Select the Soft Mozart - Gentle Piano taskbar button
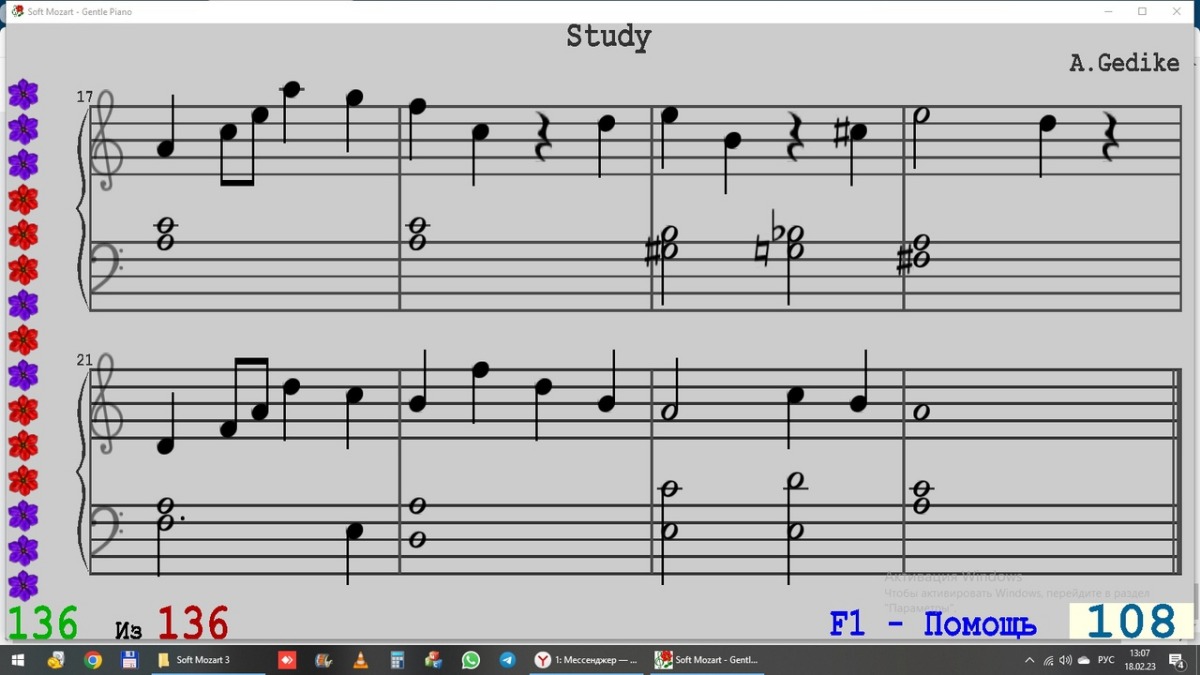The width and height of the screenshot is (1200, 675). click(x=708, y=660)
